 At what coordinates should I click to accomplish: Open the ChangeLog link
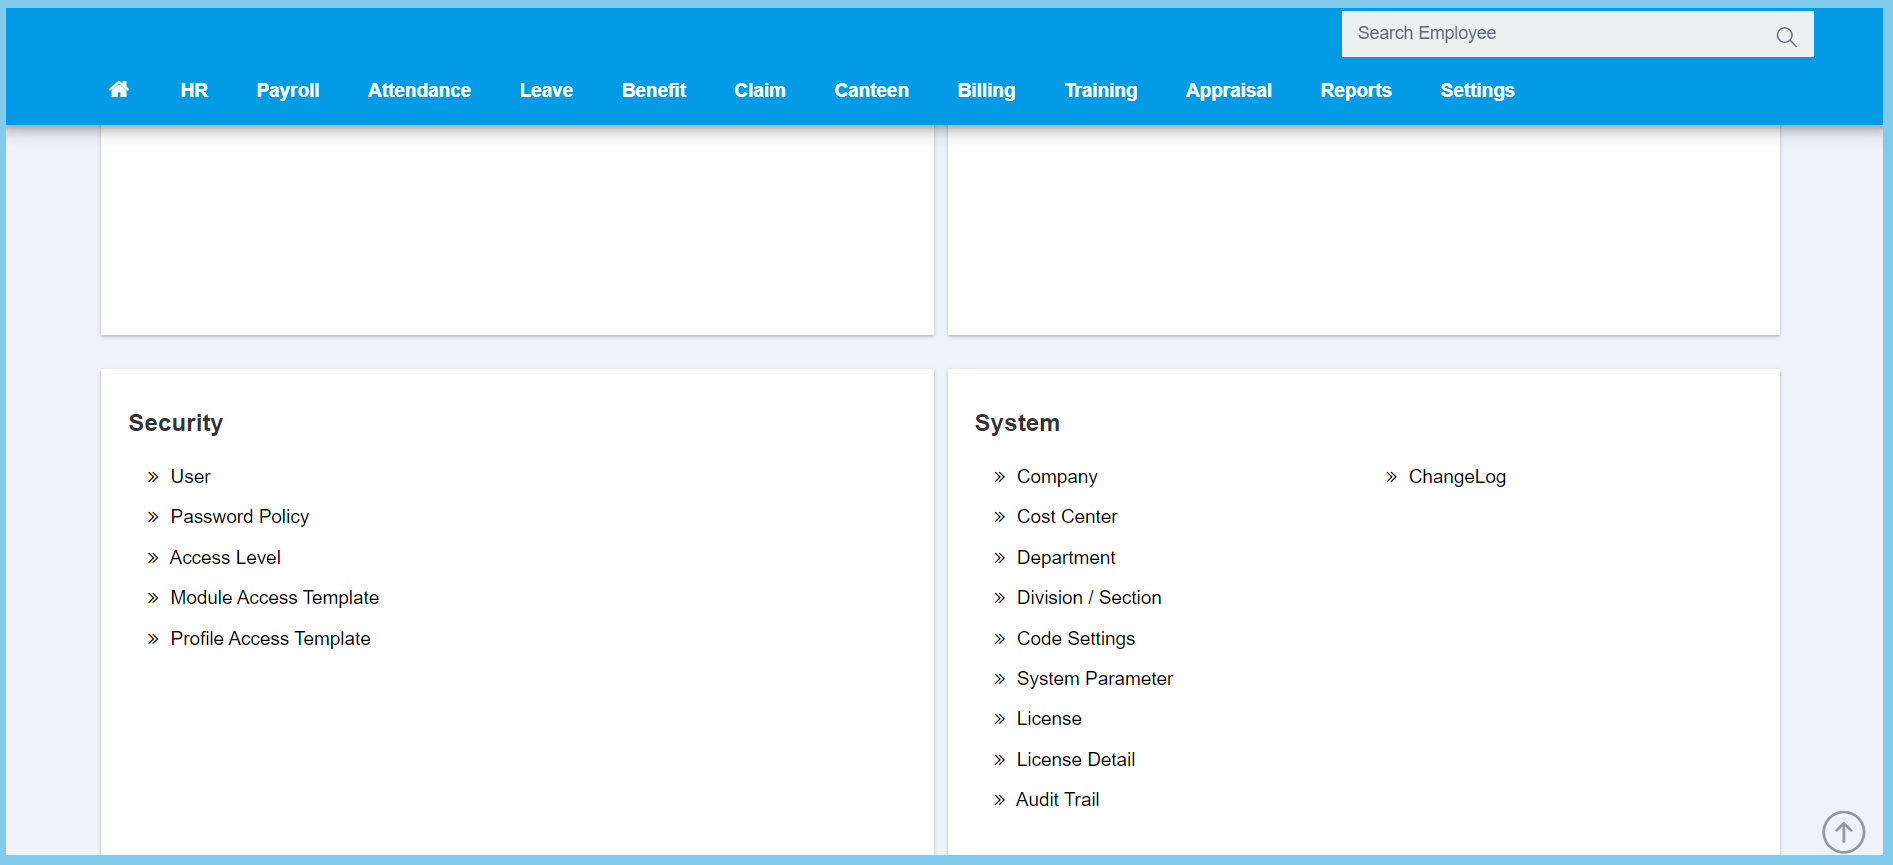point(1456,477)
